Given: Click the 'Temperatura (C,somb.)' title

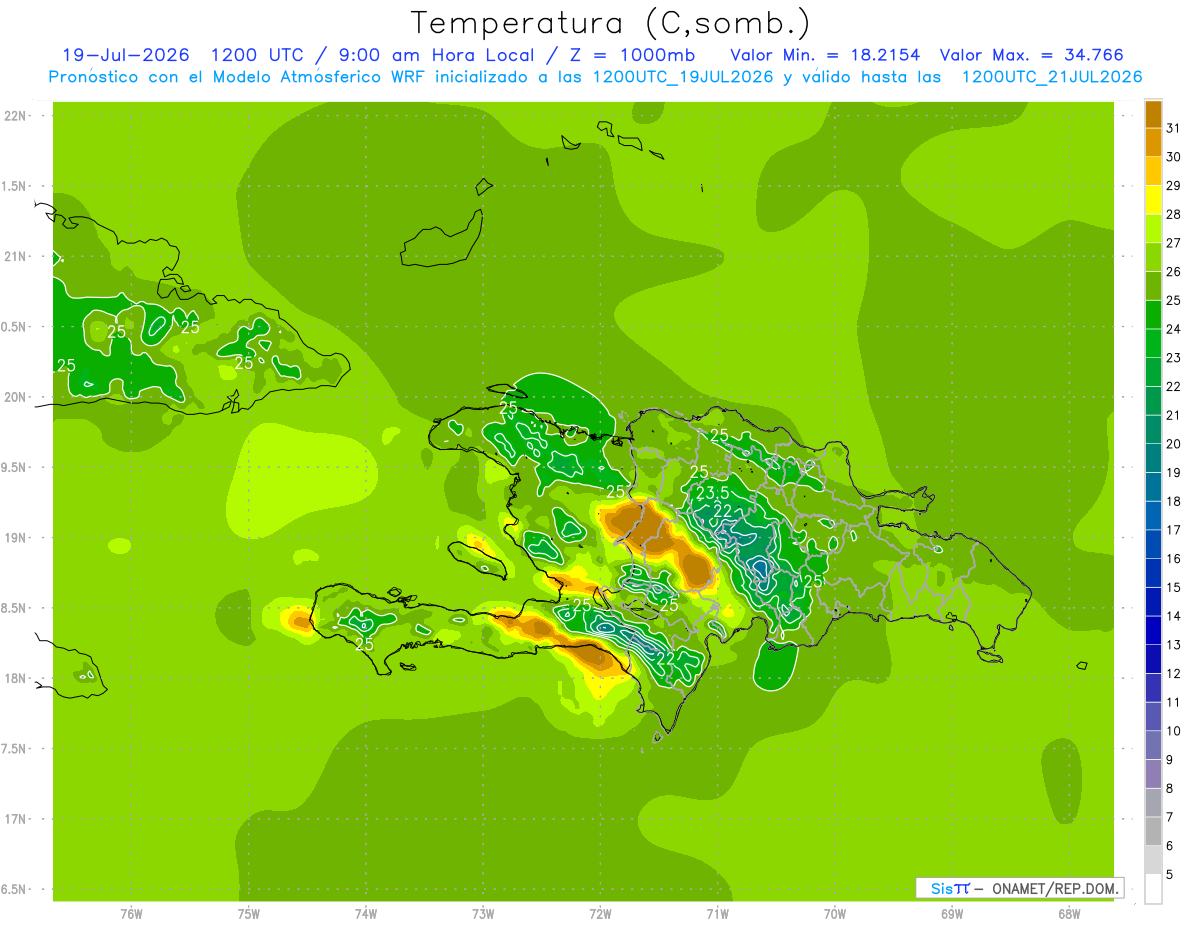Looking at the screenshot, I should click(x=611, y=23).
